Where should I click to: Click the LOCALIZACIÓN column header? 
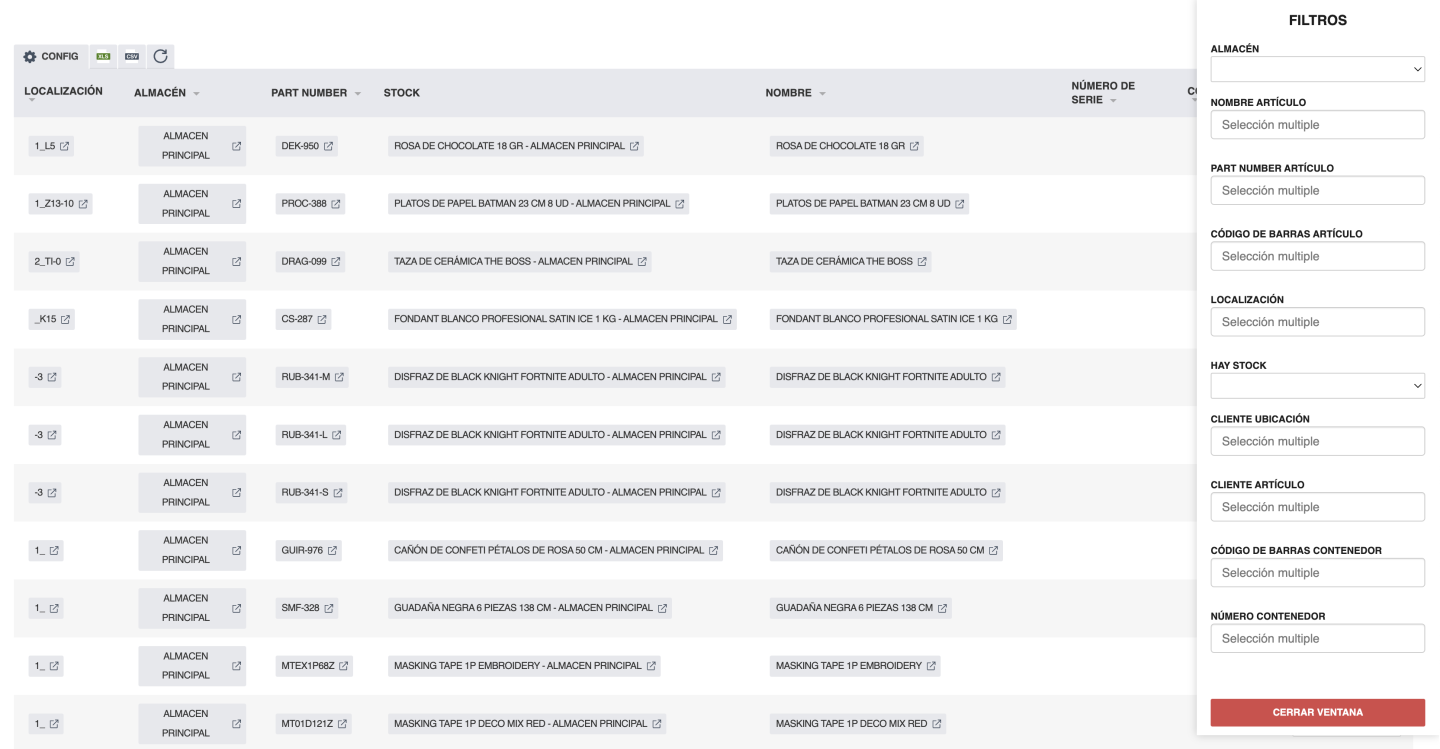tap(63, 91)
